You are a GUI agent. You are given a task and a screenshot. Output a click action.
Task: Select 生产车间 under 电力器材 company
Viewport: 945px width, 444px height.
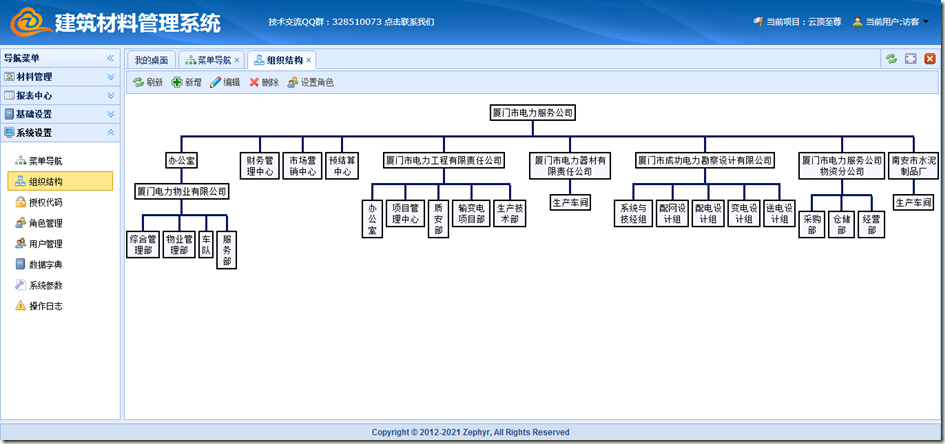coord(570,202)
